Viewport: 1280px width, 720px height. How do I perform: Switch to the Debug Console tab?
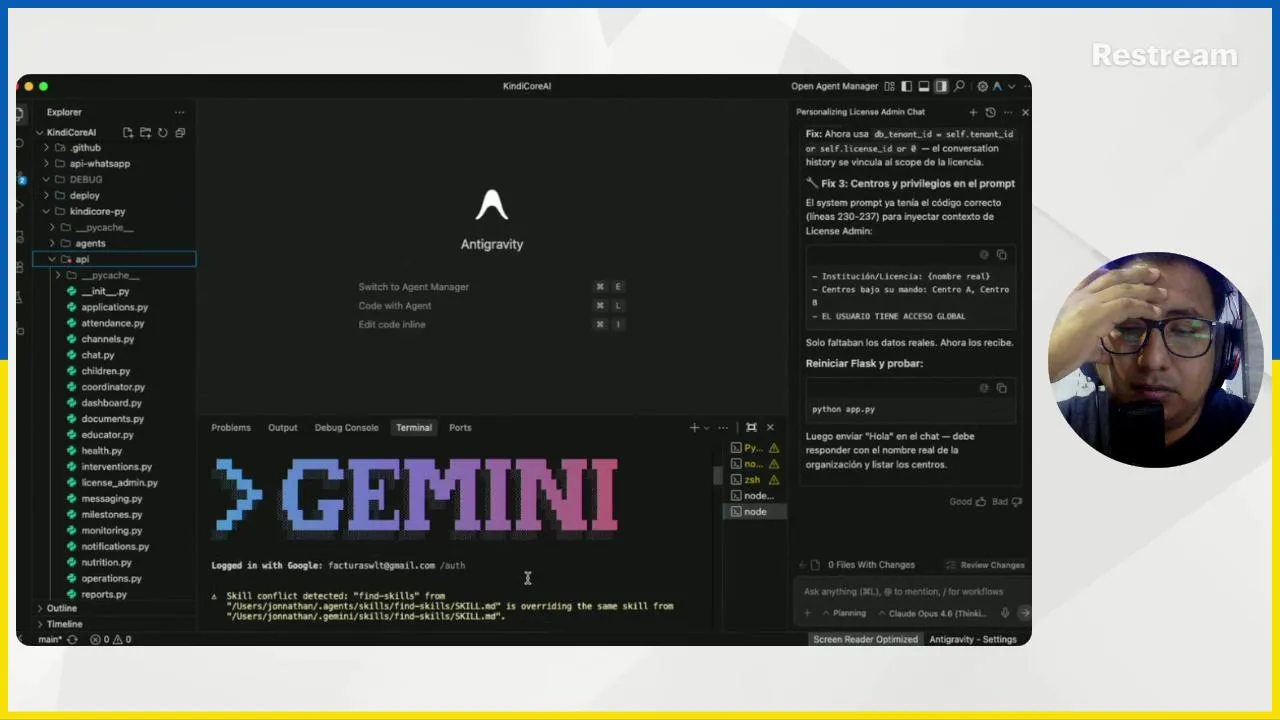346,428
